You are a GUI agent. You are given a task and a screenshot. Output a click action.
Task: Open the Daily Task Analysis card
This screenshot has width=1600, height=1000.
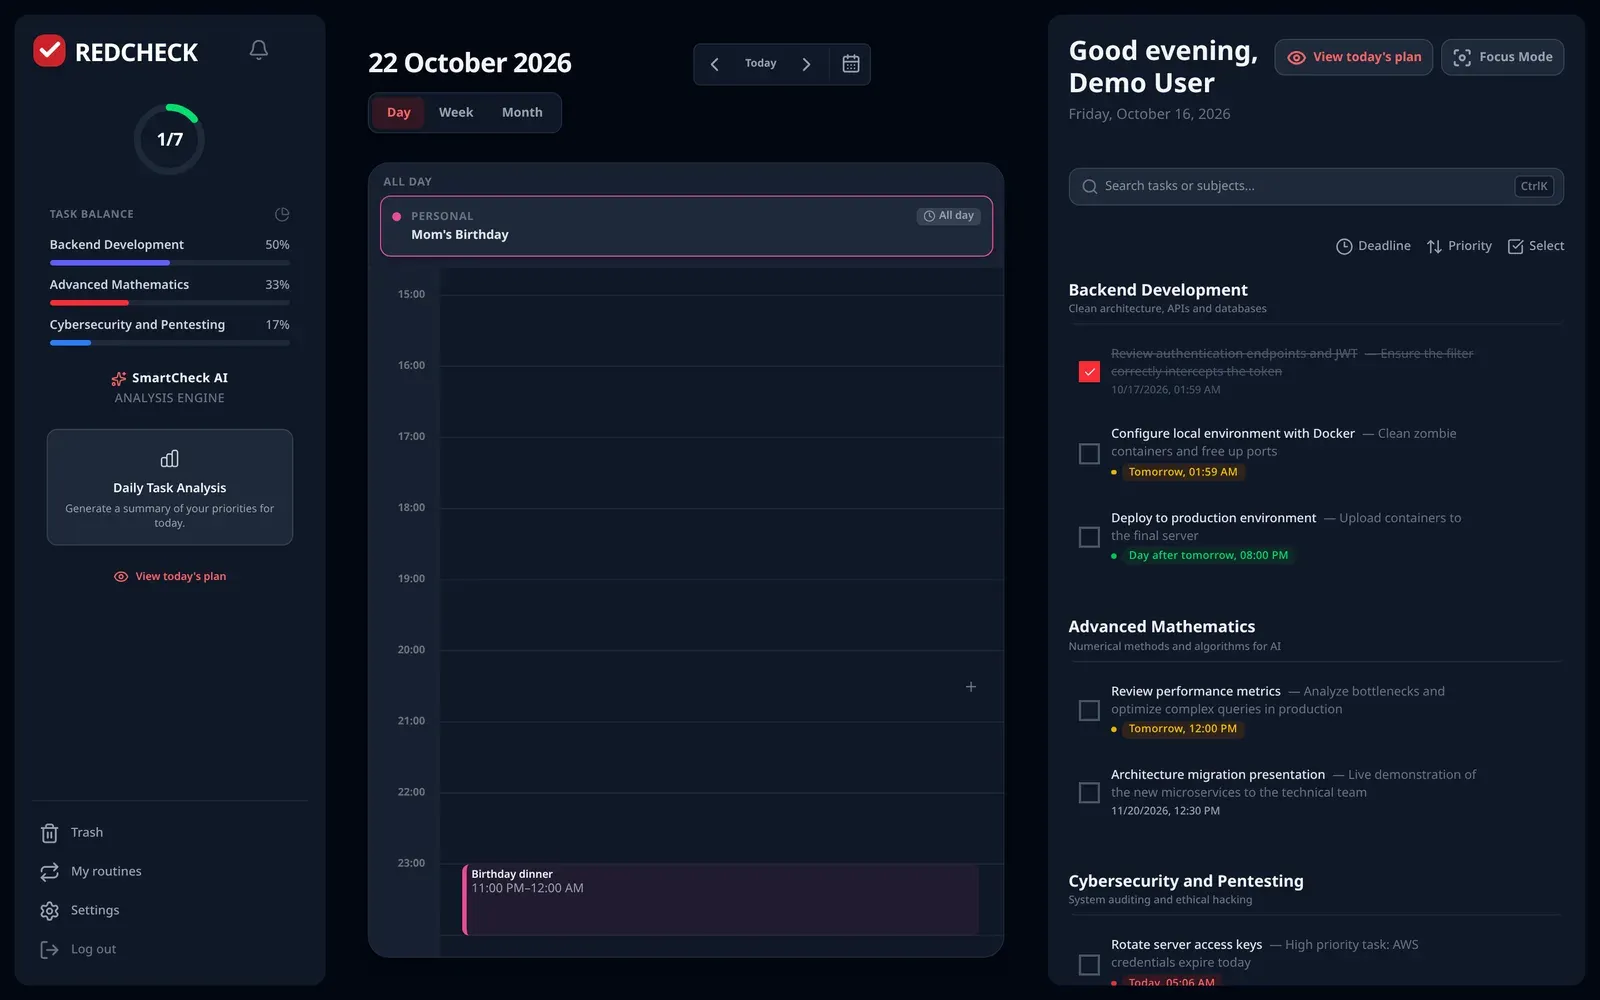click(170, 488)
